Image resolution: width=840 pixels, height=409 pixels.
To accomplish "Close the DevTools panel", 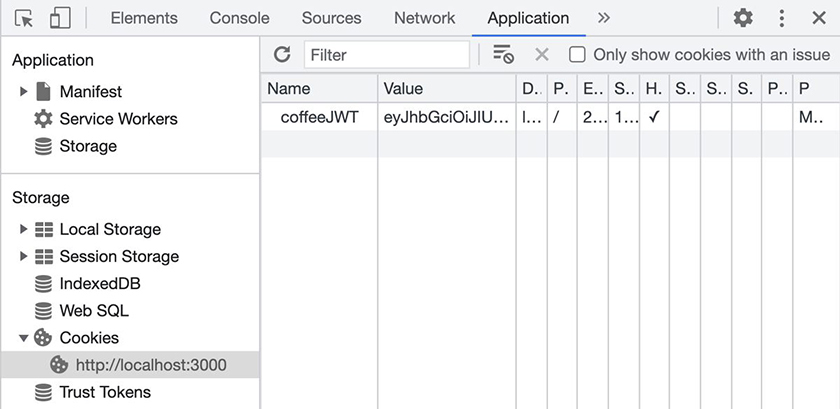I will click(x=818, y=18).
